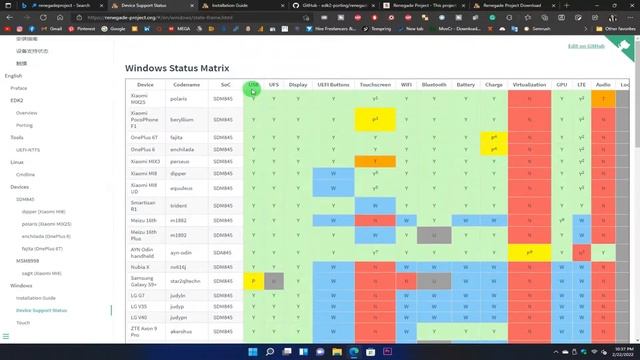Open the Pinterest bookmark
Viewport: 640px width, 360px height.
(82, 29)
